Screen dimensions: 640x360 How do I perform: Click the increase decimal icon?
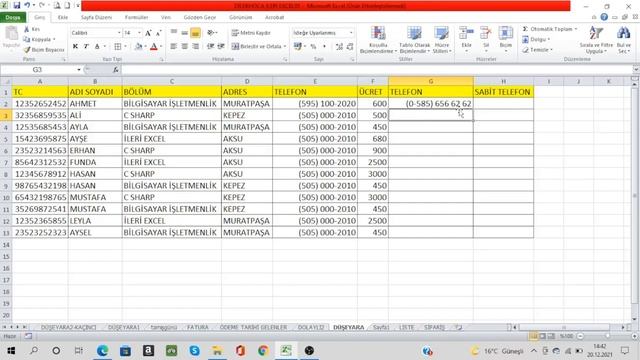339,47
